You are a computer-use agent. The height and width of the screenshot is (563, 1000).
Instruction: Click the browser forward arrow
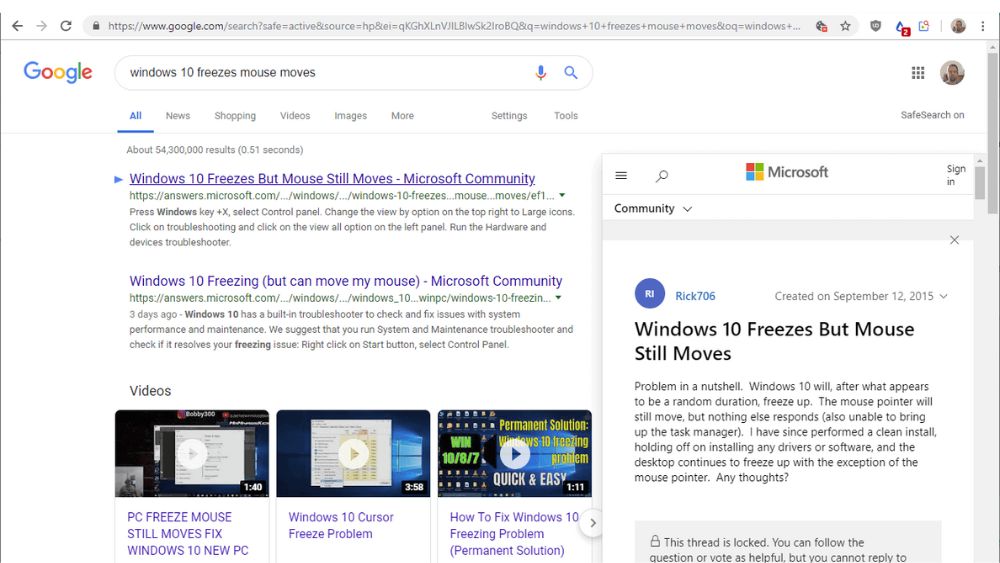coord(41,26)
